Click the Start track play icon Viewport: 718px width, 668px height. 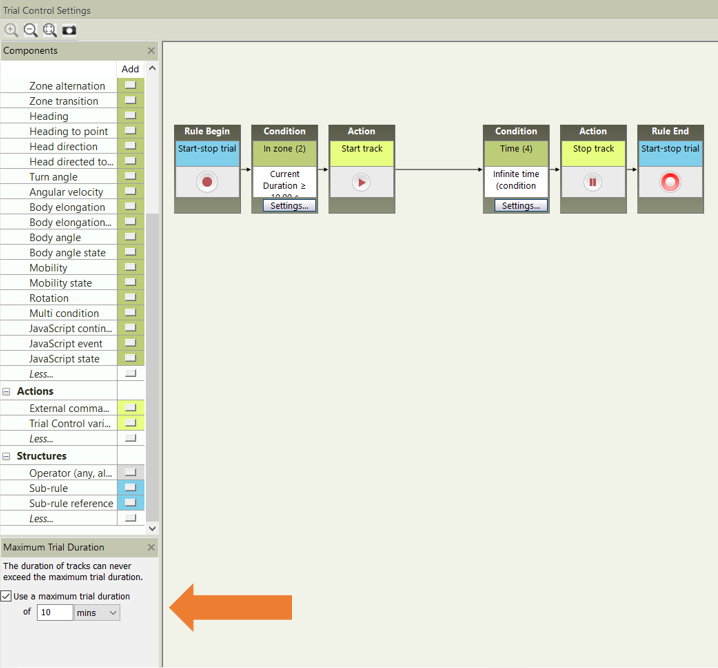tap(361, 182)
